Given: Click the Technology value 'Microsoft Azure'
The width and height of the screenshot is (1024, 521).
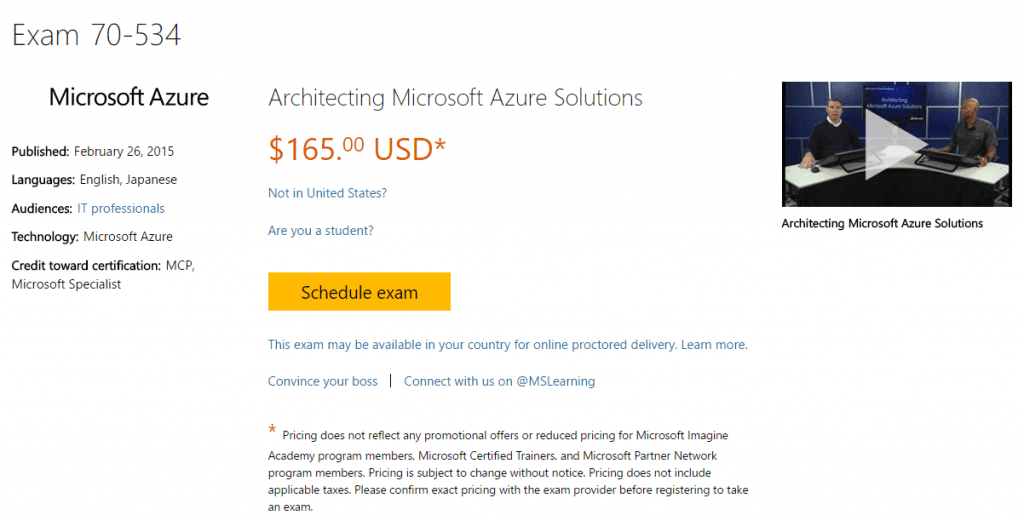Looking at the screenshot, I should pyautogui.click(x=128, y=237).
